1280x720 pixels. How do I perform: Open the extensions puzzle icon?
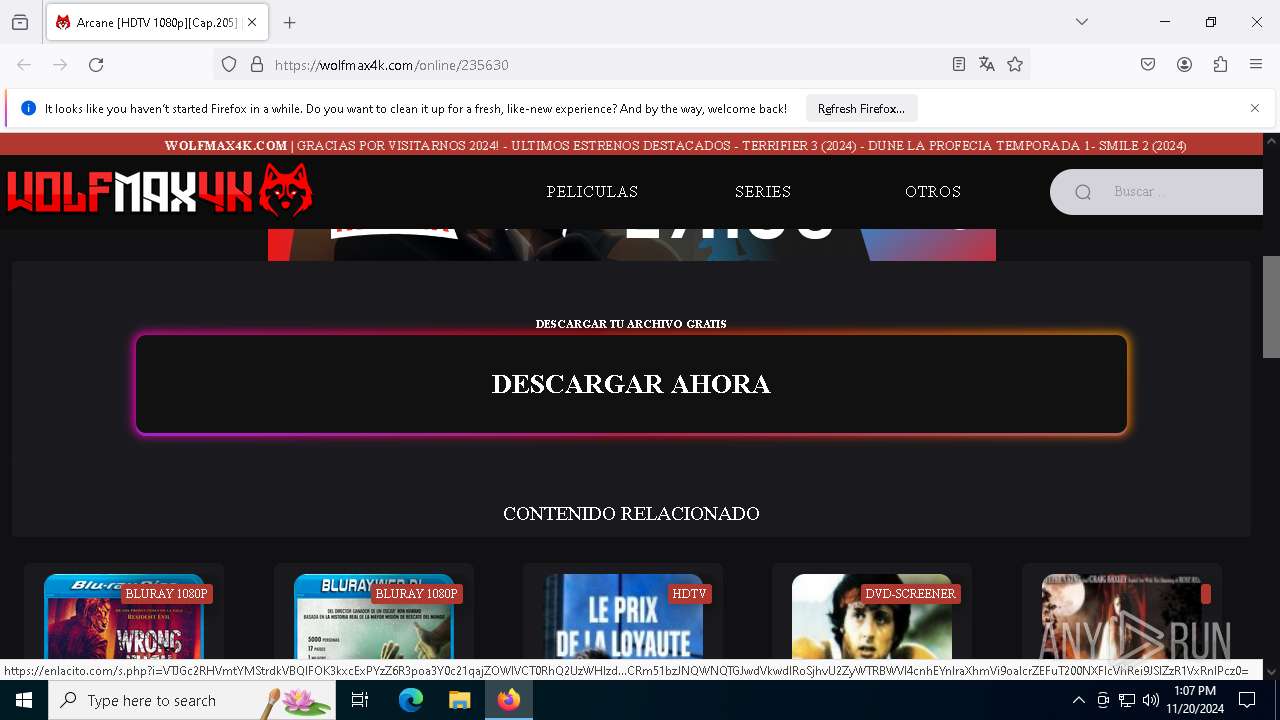click(1220, 65)
